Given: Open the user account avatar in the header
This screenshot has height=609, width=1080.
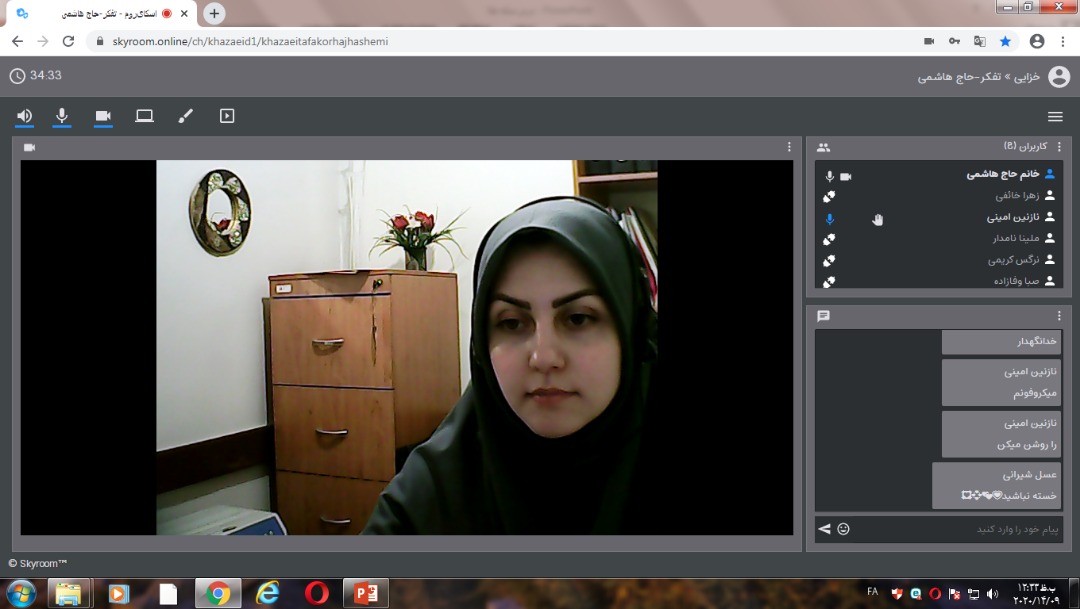Looking at the screenshot, I should [1058, 77].
